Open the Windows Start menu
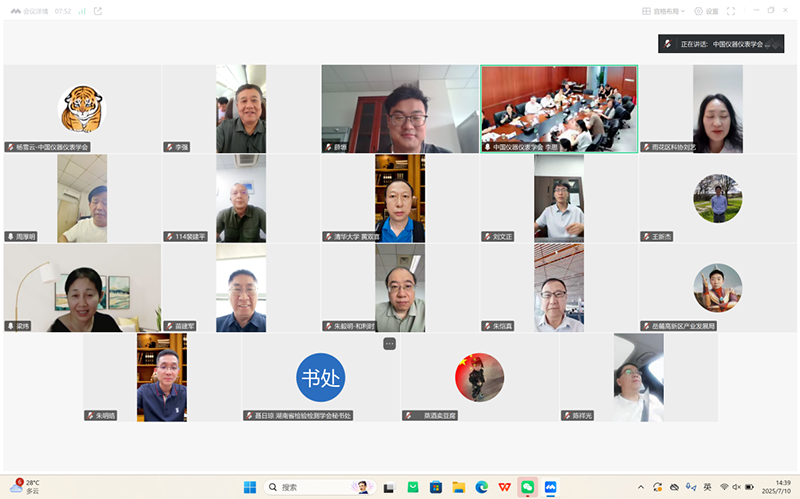Screen dimensions: 800x499 250,487
